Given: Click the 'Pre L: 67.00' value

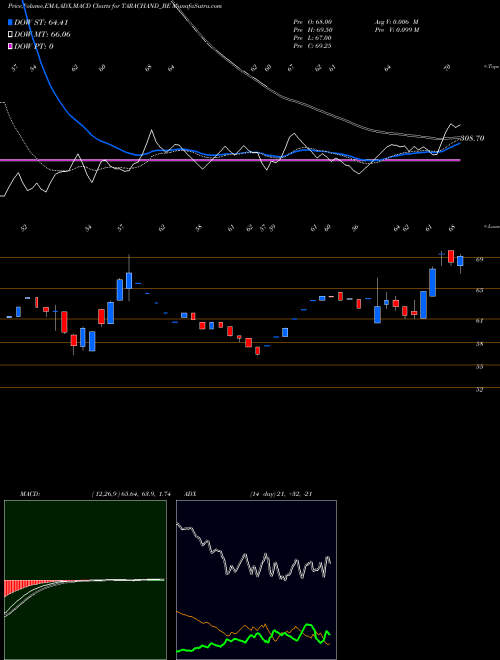Looking at the screenshot, I should pos(312,38).
